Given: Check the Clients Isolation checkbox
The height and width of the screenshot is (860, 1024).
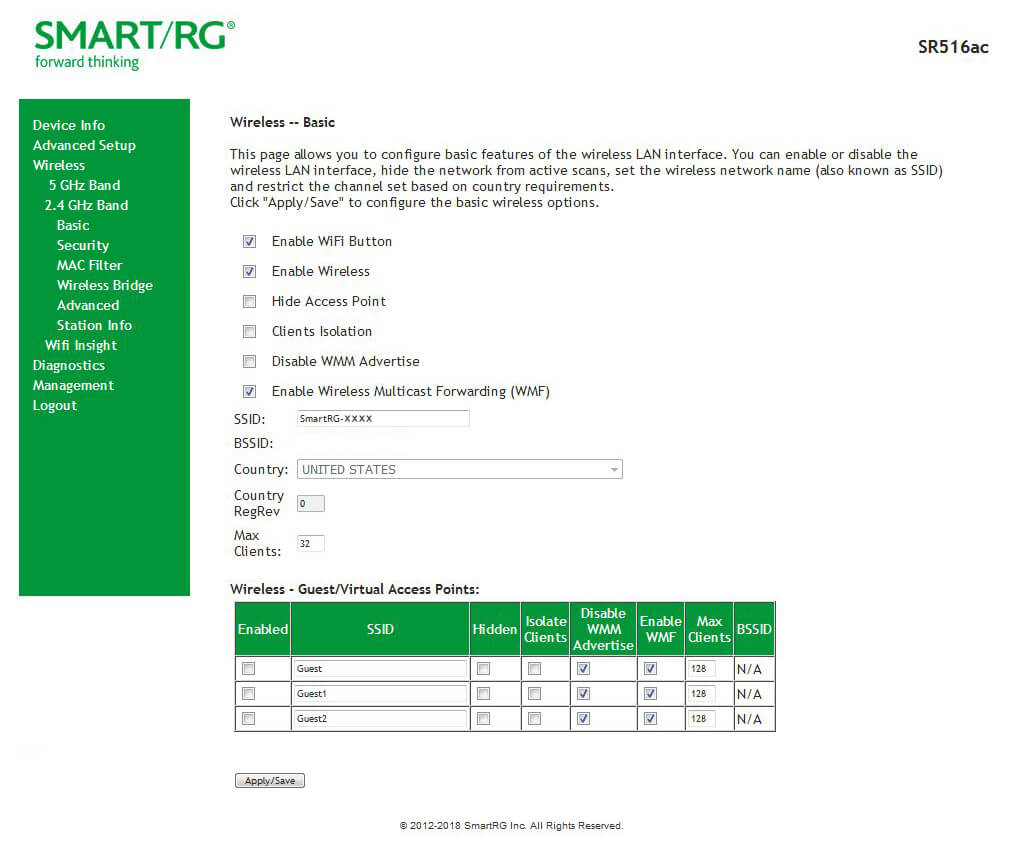Looking at the screenshot, I should pyautogui.click(x=249, y=332).
